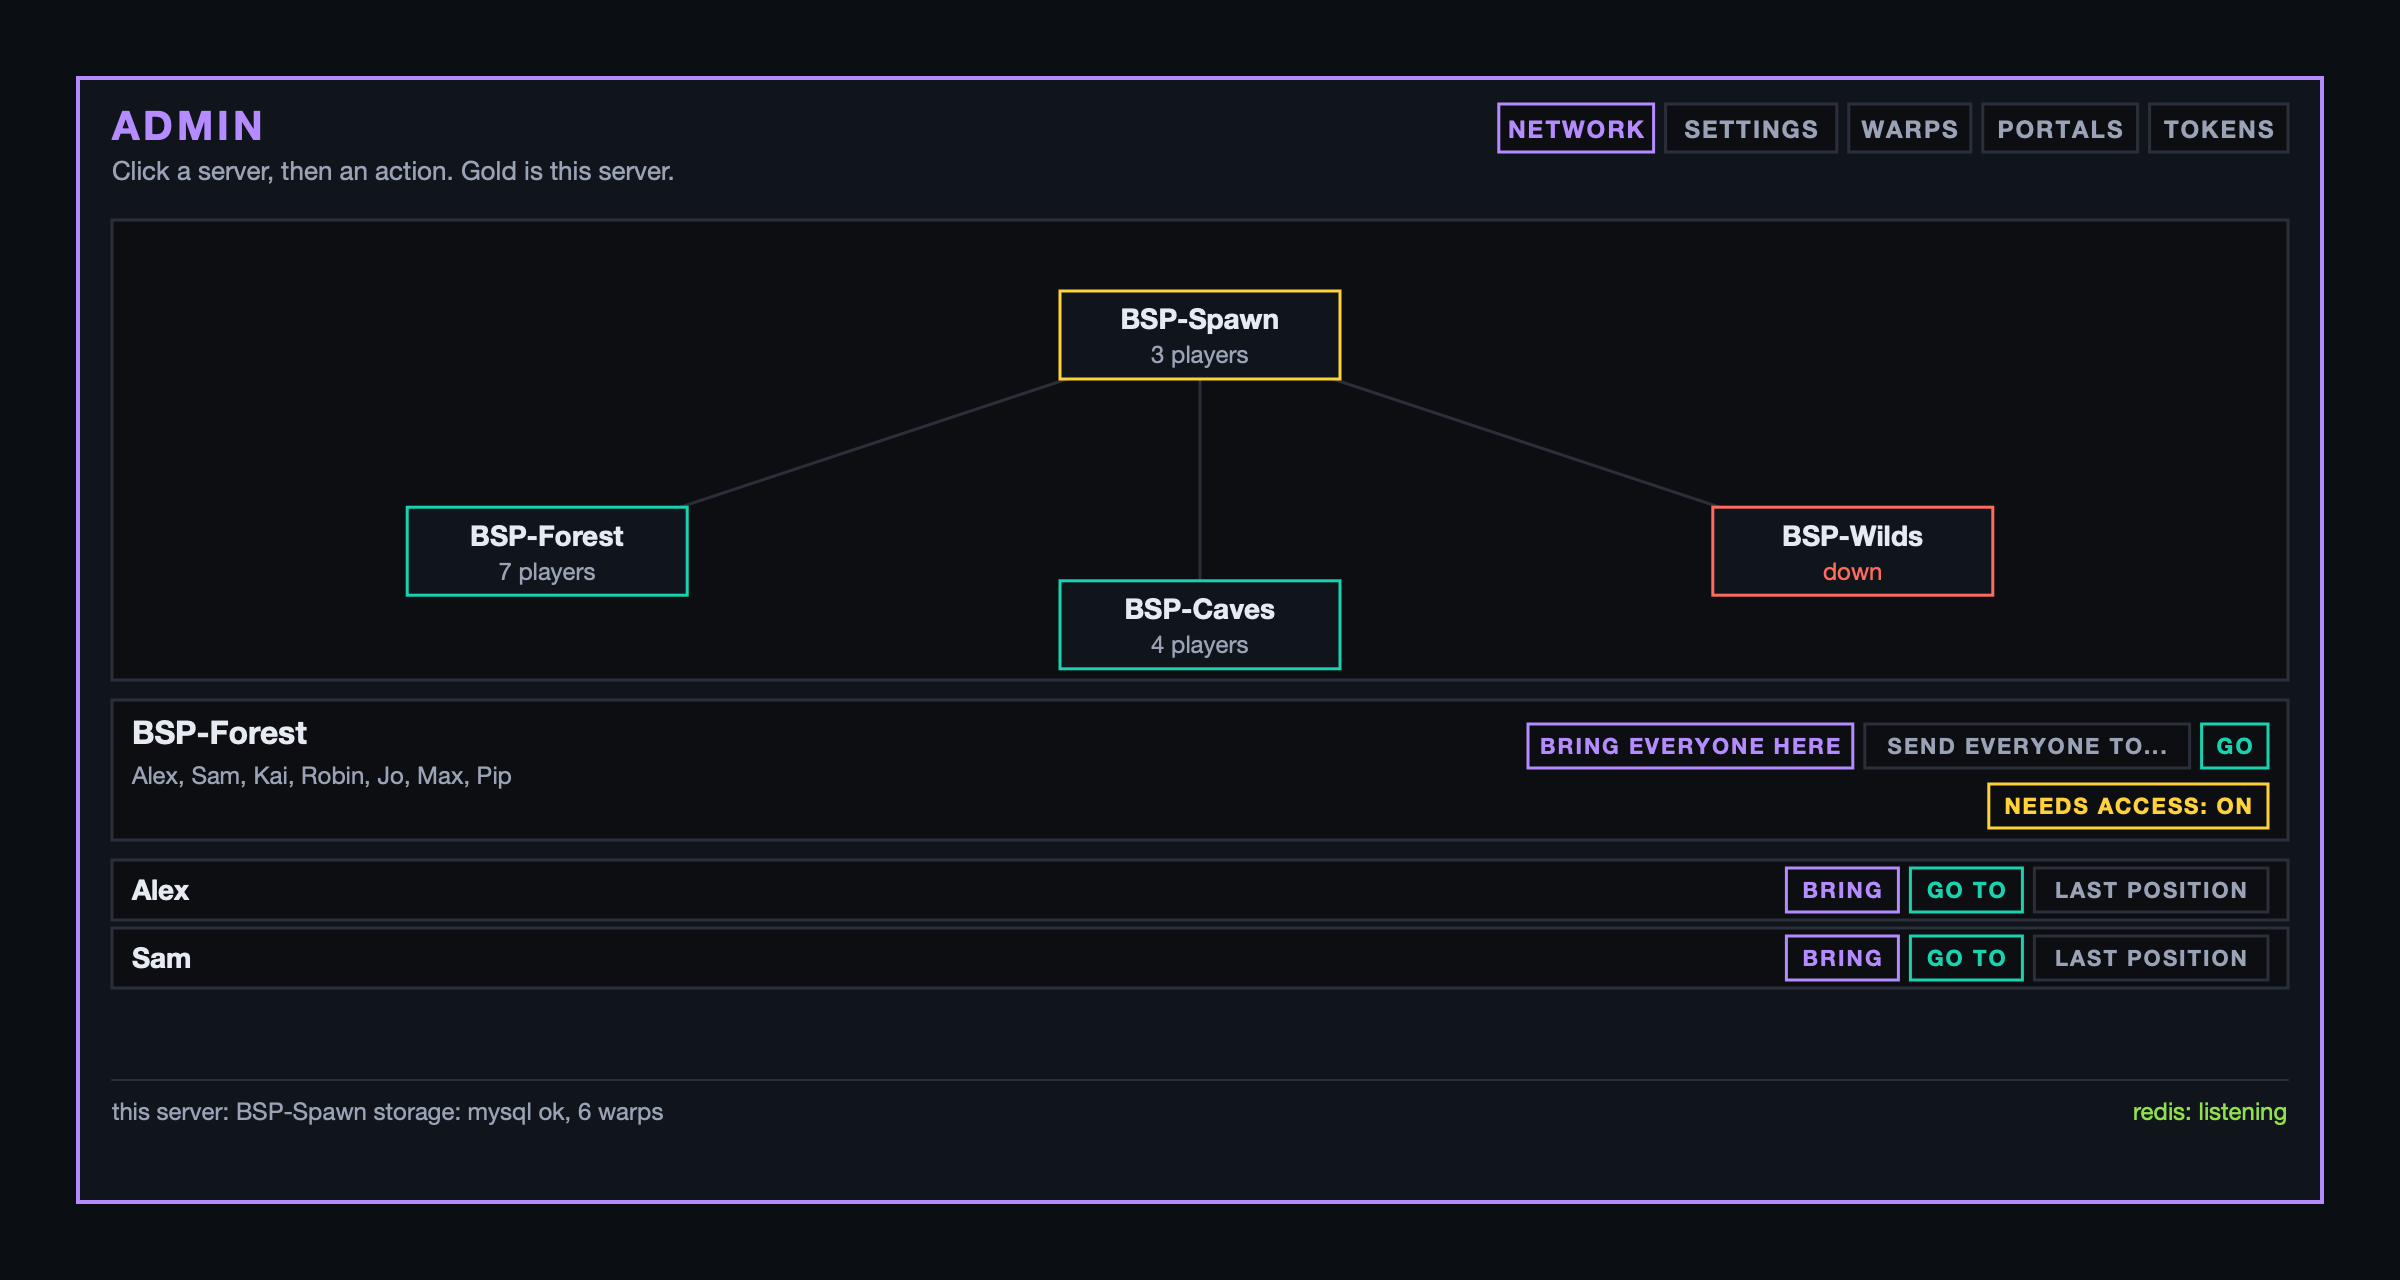Select the BSP-Forest server node
This screenshot has height=1280, width=2400.
click(x=547, y=552)
